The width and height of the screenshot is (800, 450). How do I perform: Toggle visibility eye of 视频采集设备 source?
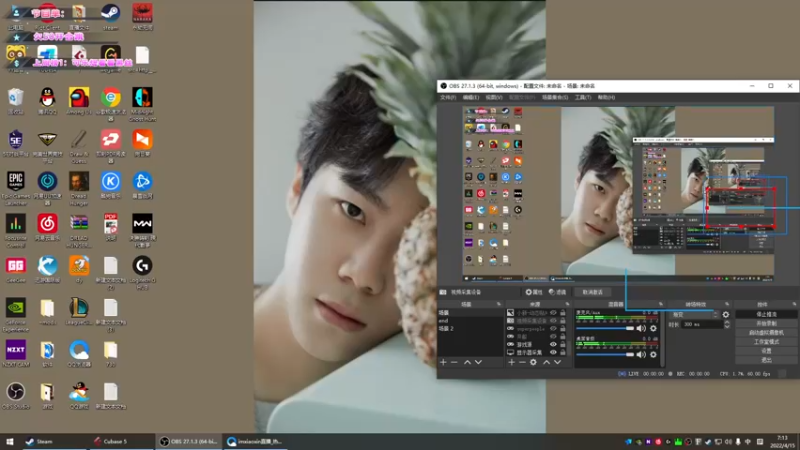553,321
